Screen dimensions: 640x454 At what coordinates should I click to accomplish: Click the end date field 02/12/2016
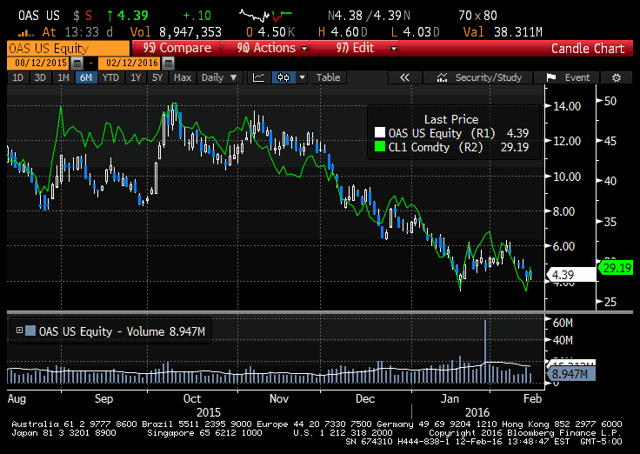[130, 63]
